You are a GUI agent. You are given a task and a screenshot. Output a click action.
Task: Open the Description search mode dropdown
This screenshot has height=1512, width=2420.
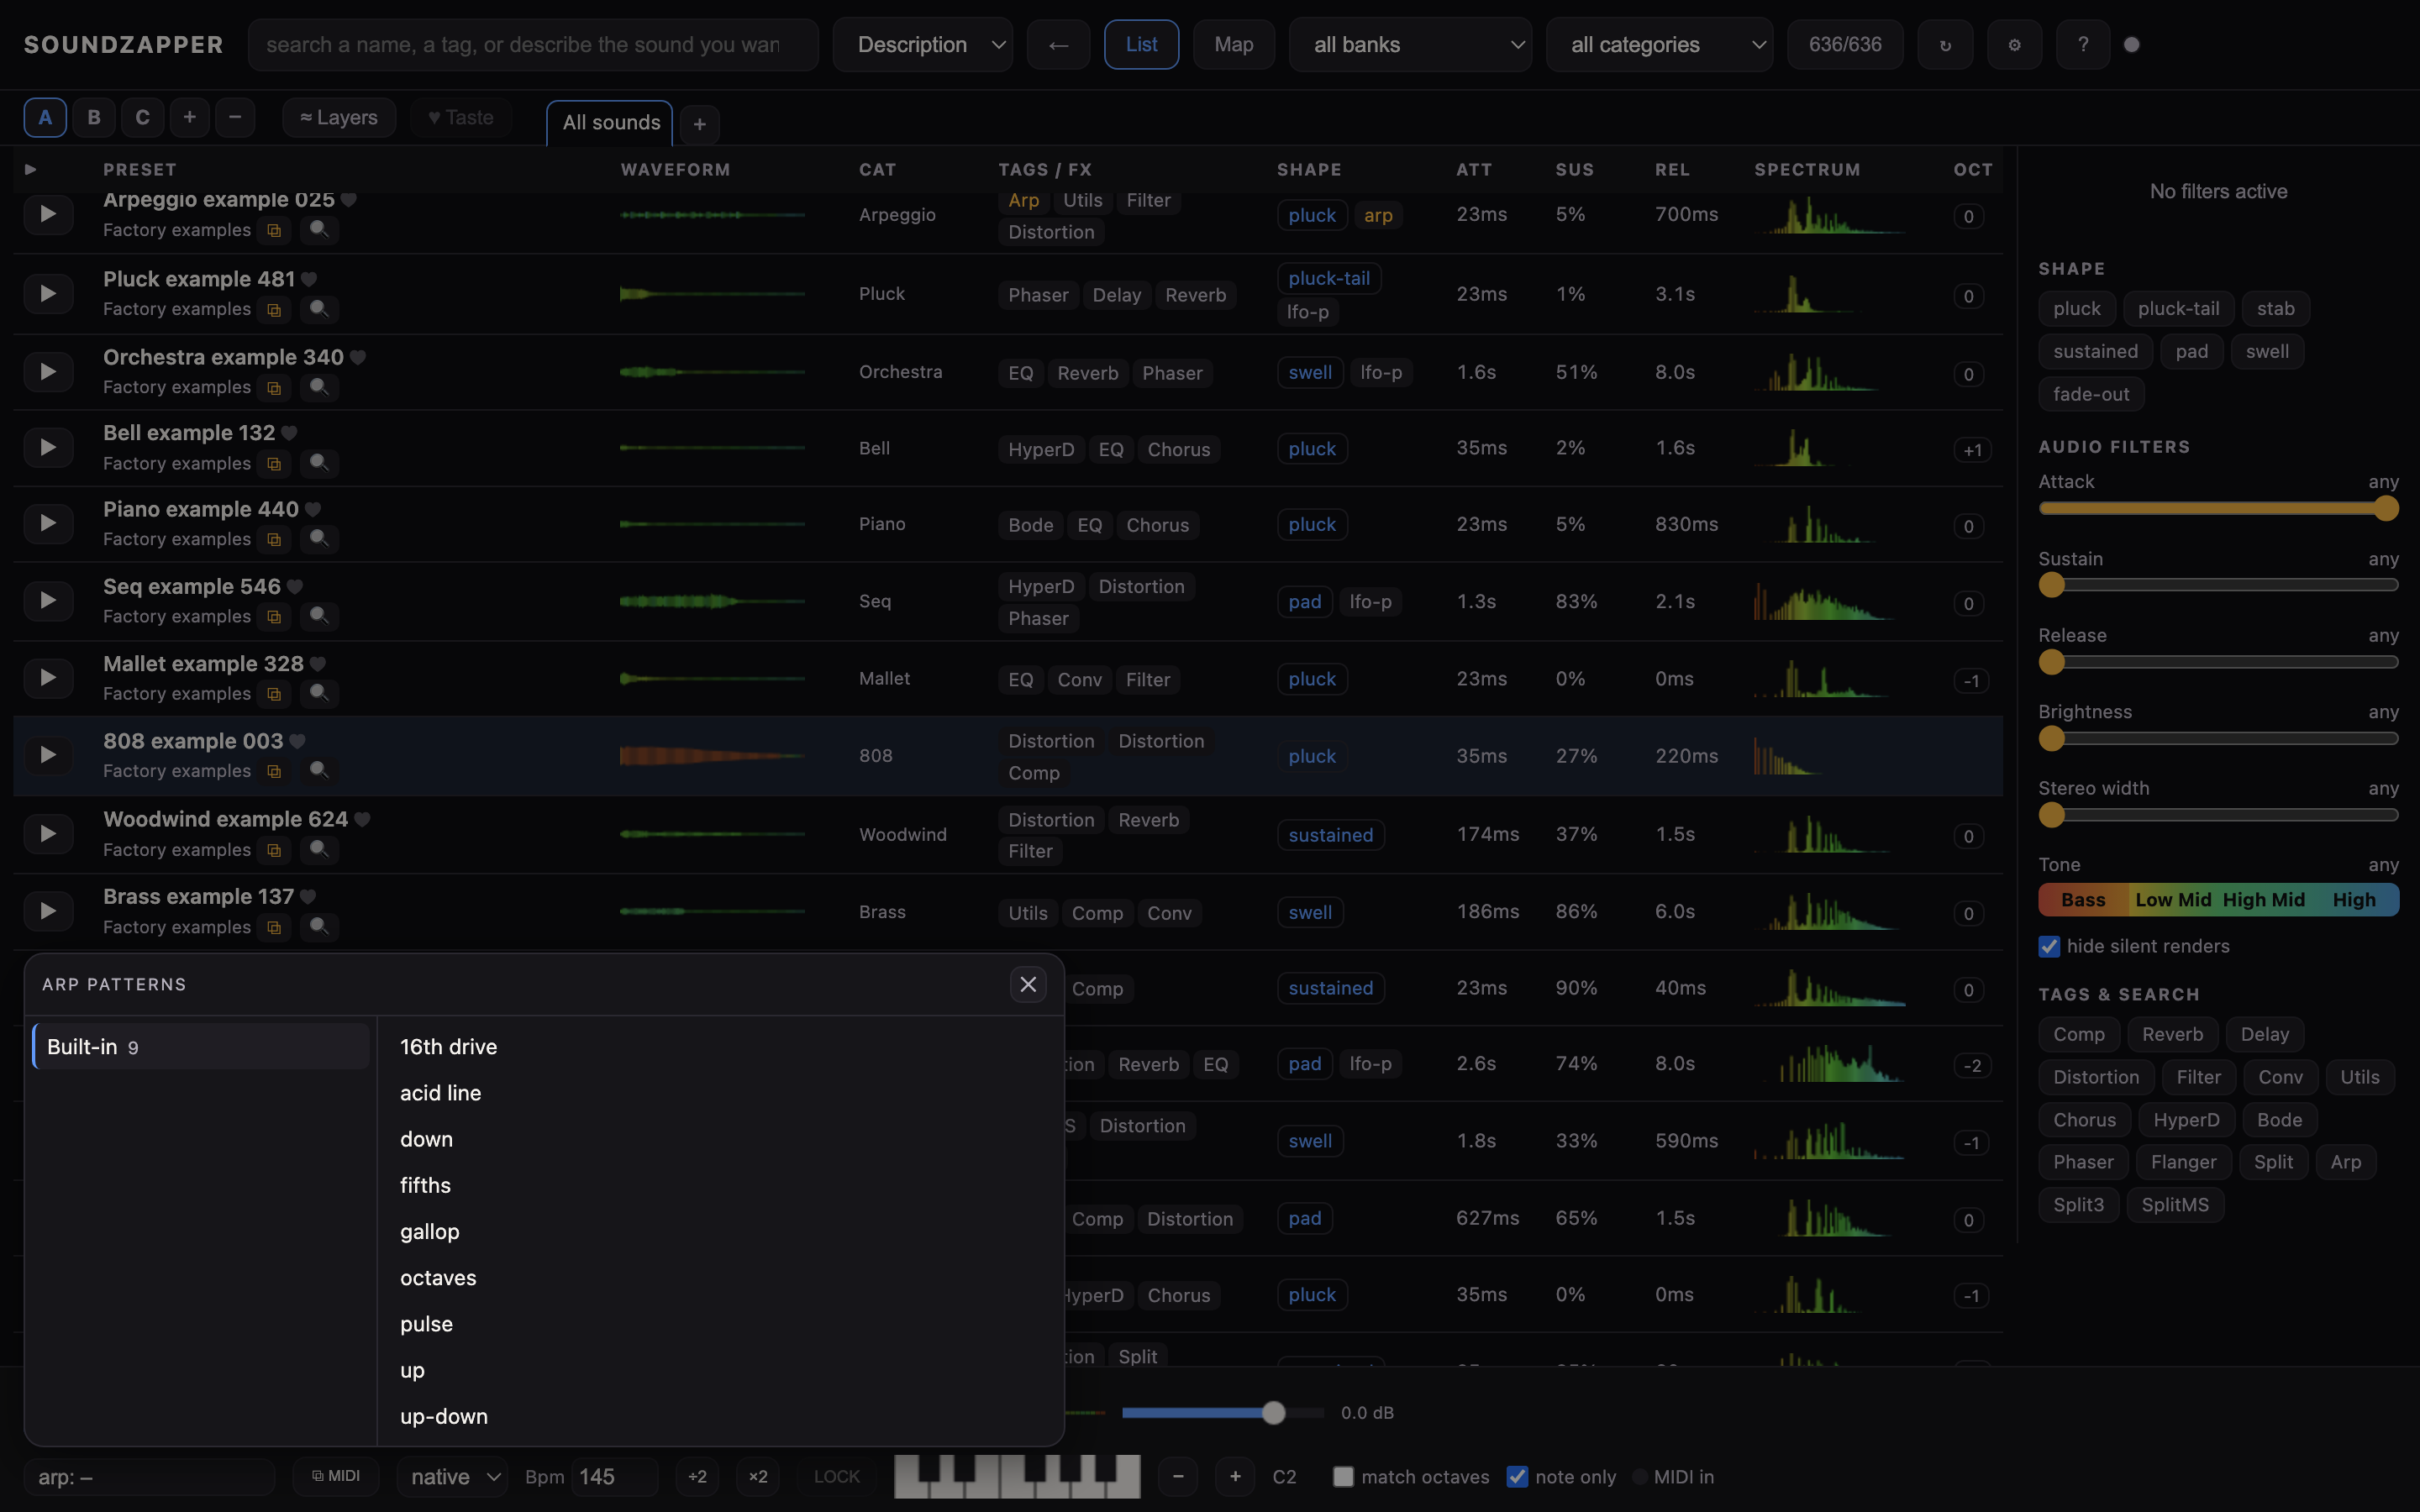click(x=923, y=45)
